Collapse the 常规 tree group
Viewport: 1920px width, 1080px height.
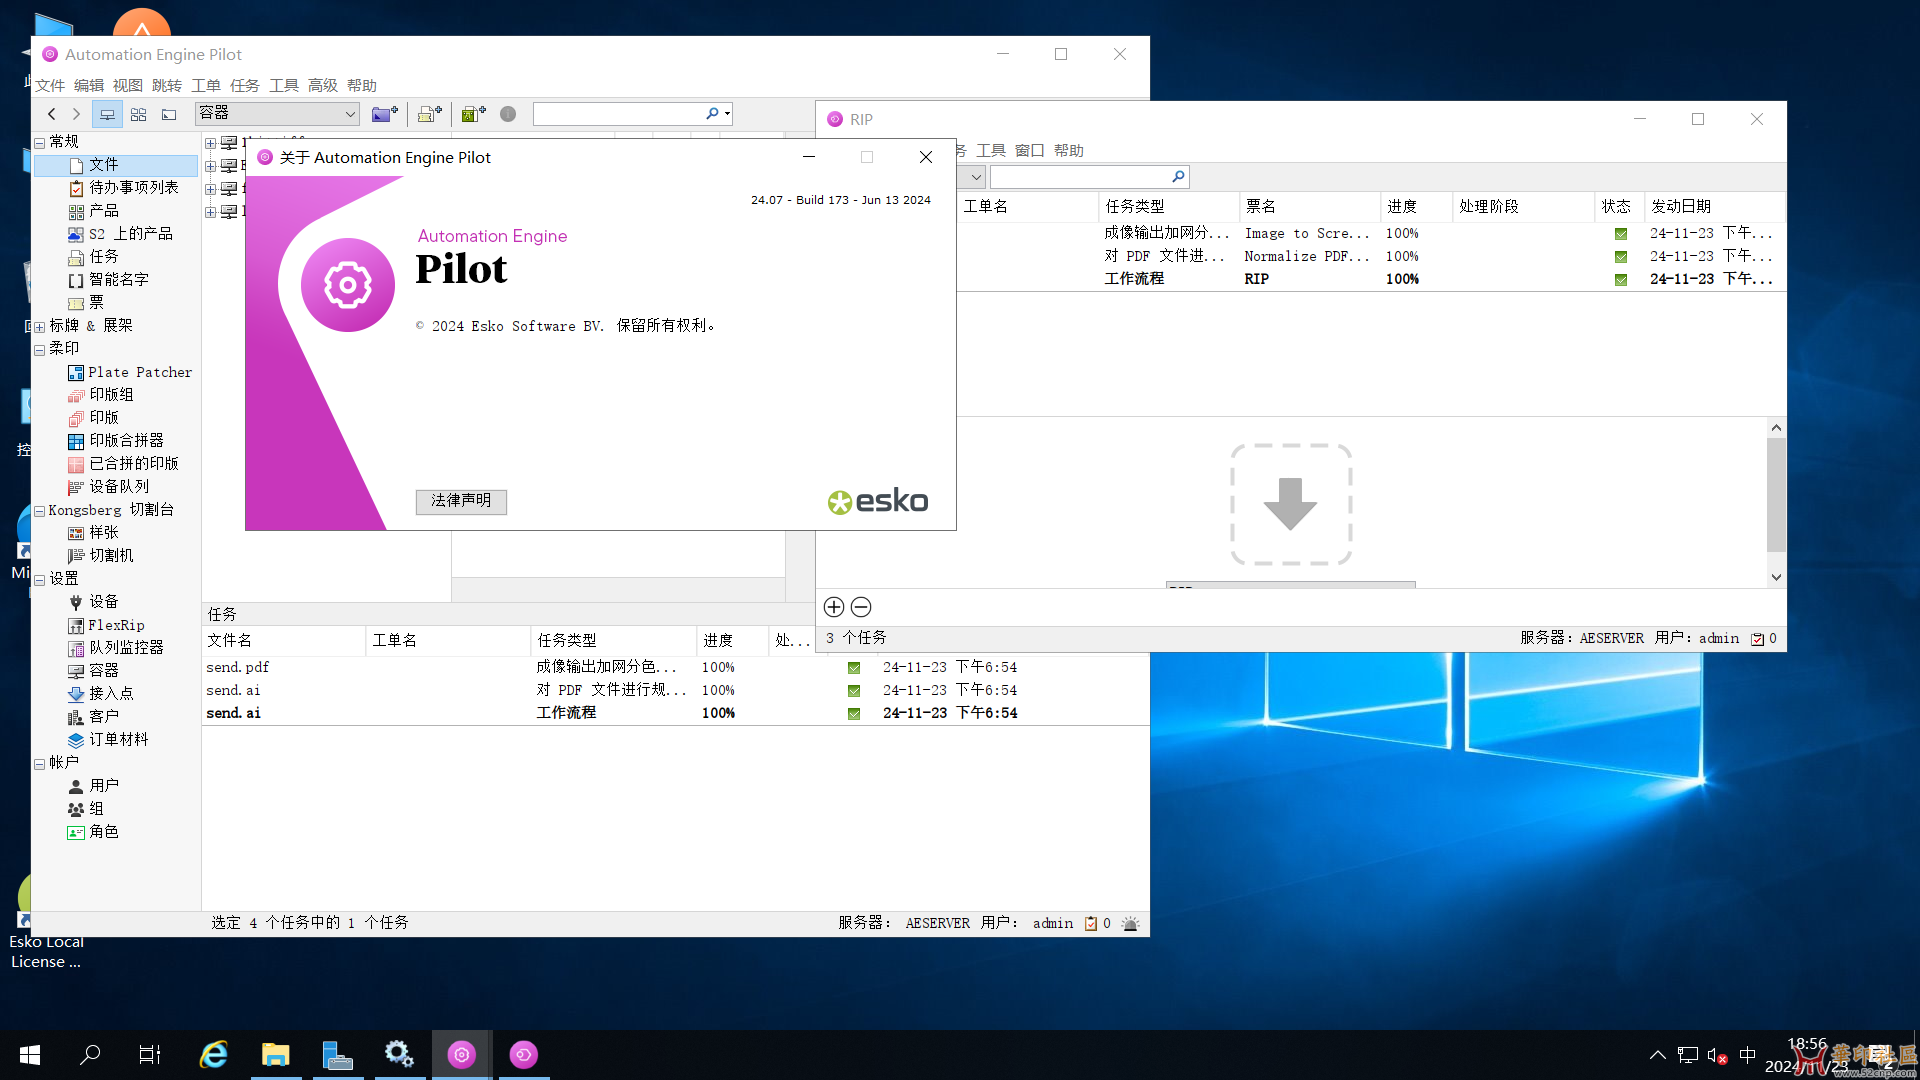(x=40, y=143)
